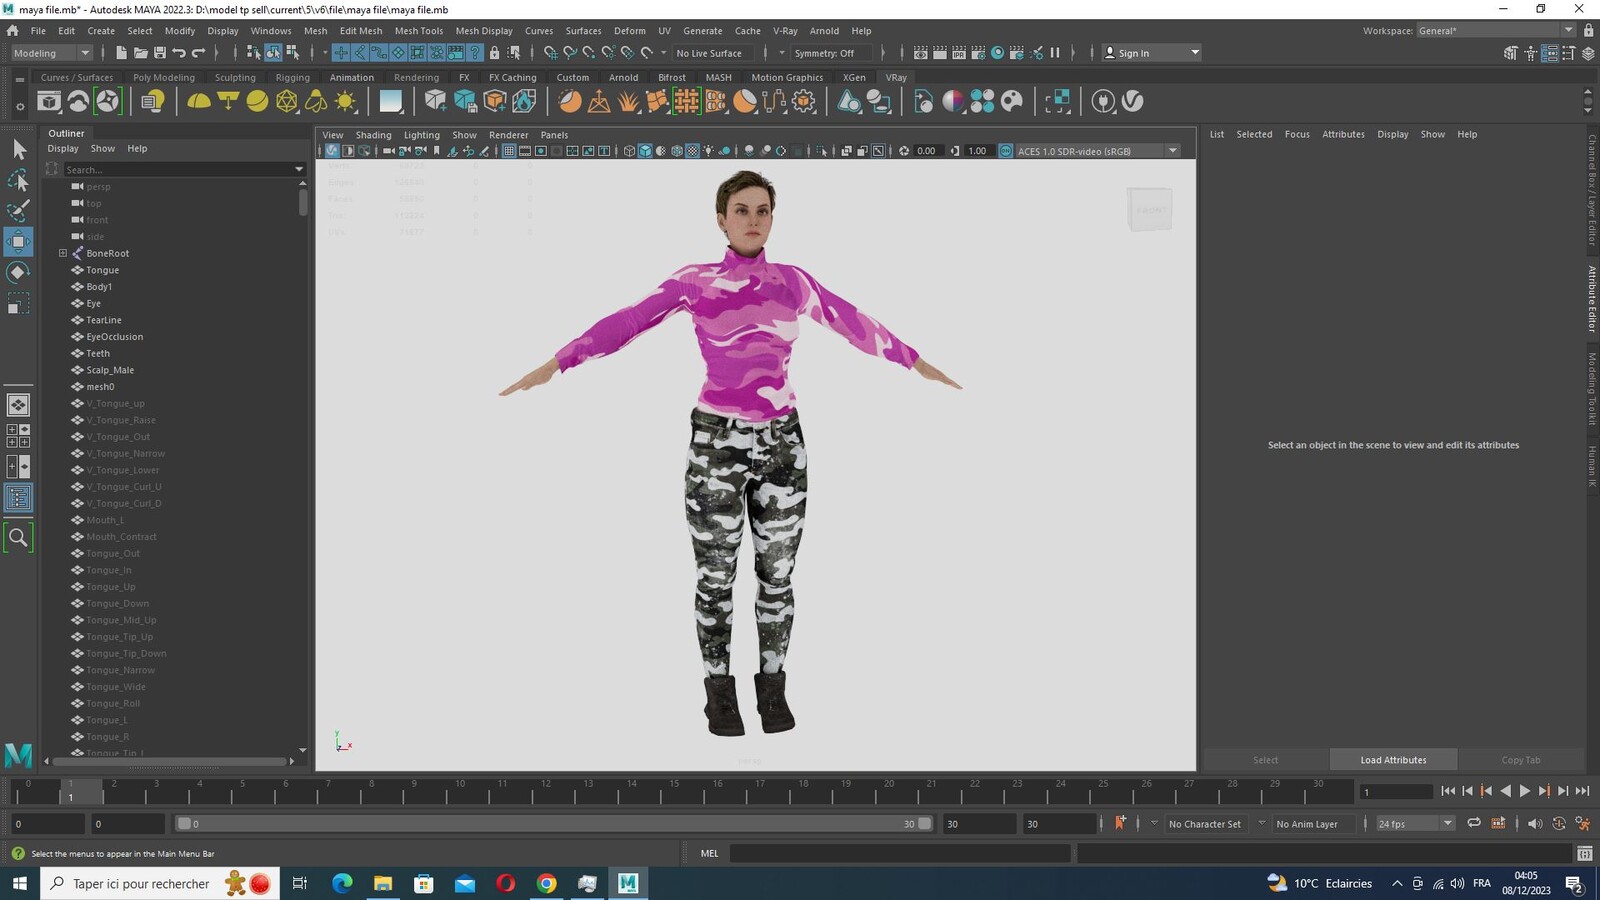1600x900 pixels.
Task: Click the New Scene icon
Action: (121, 53)
